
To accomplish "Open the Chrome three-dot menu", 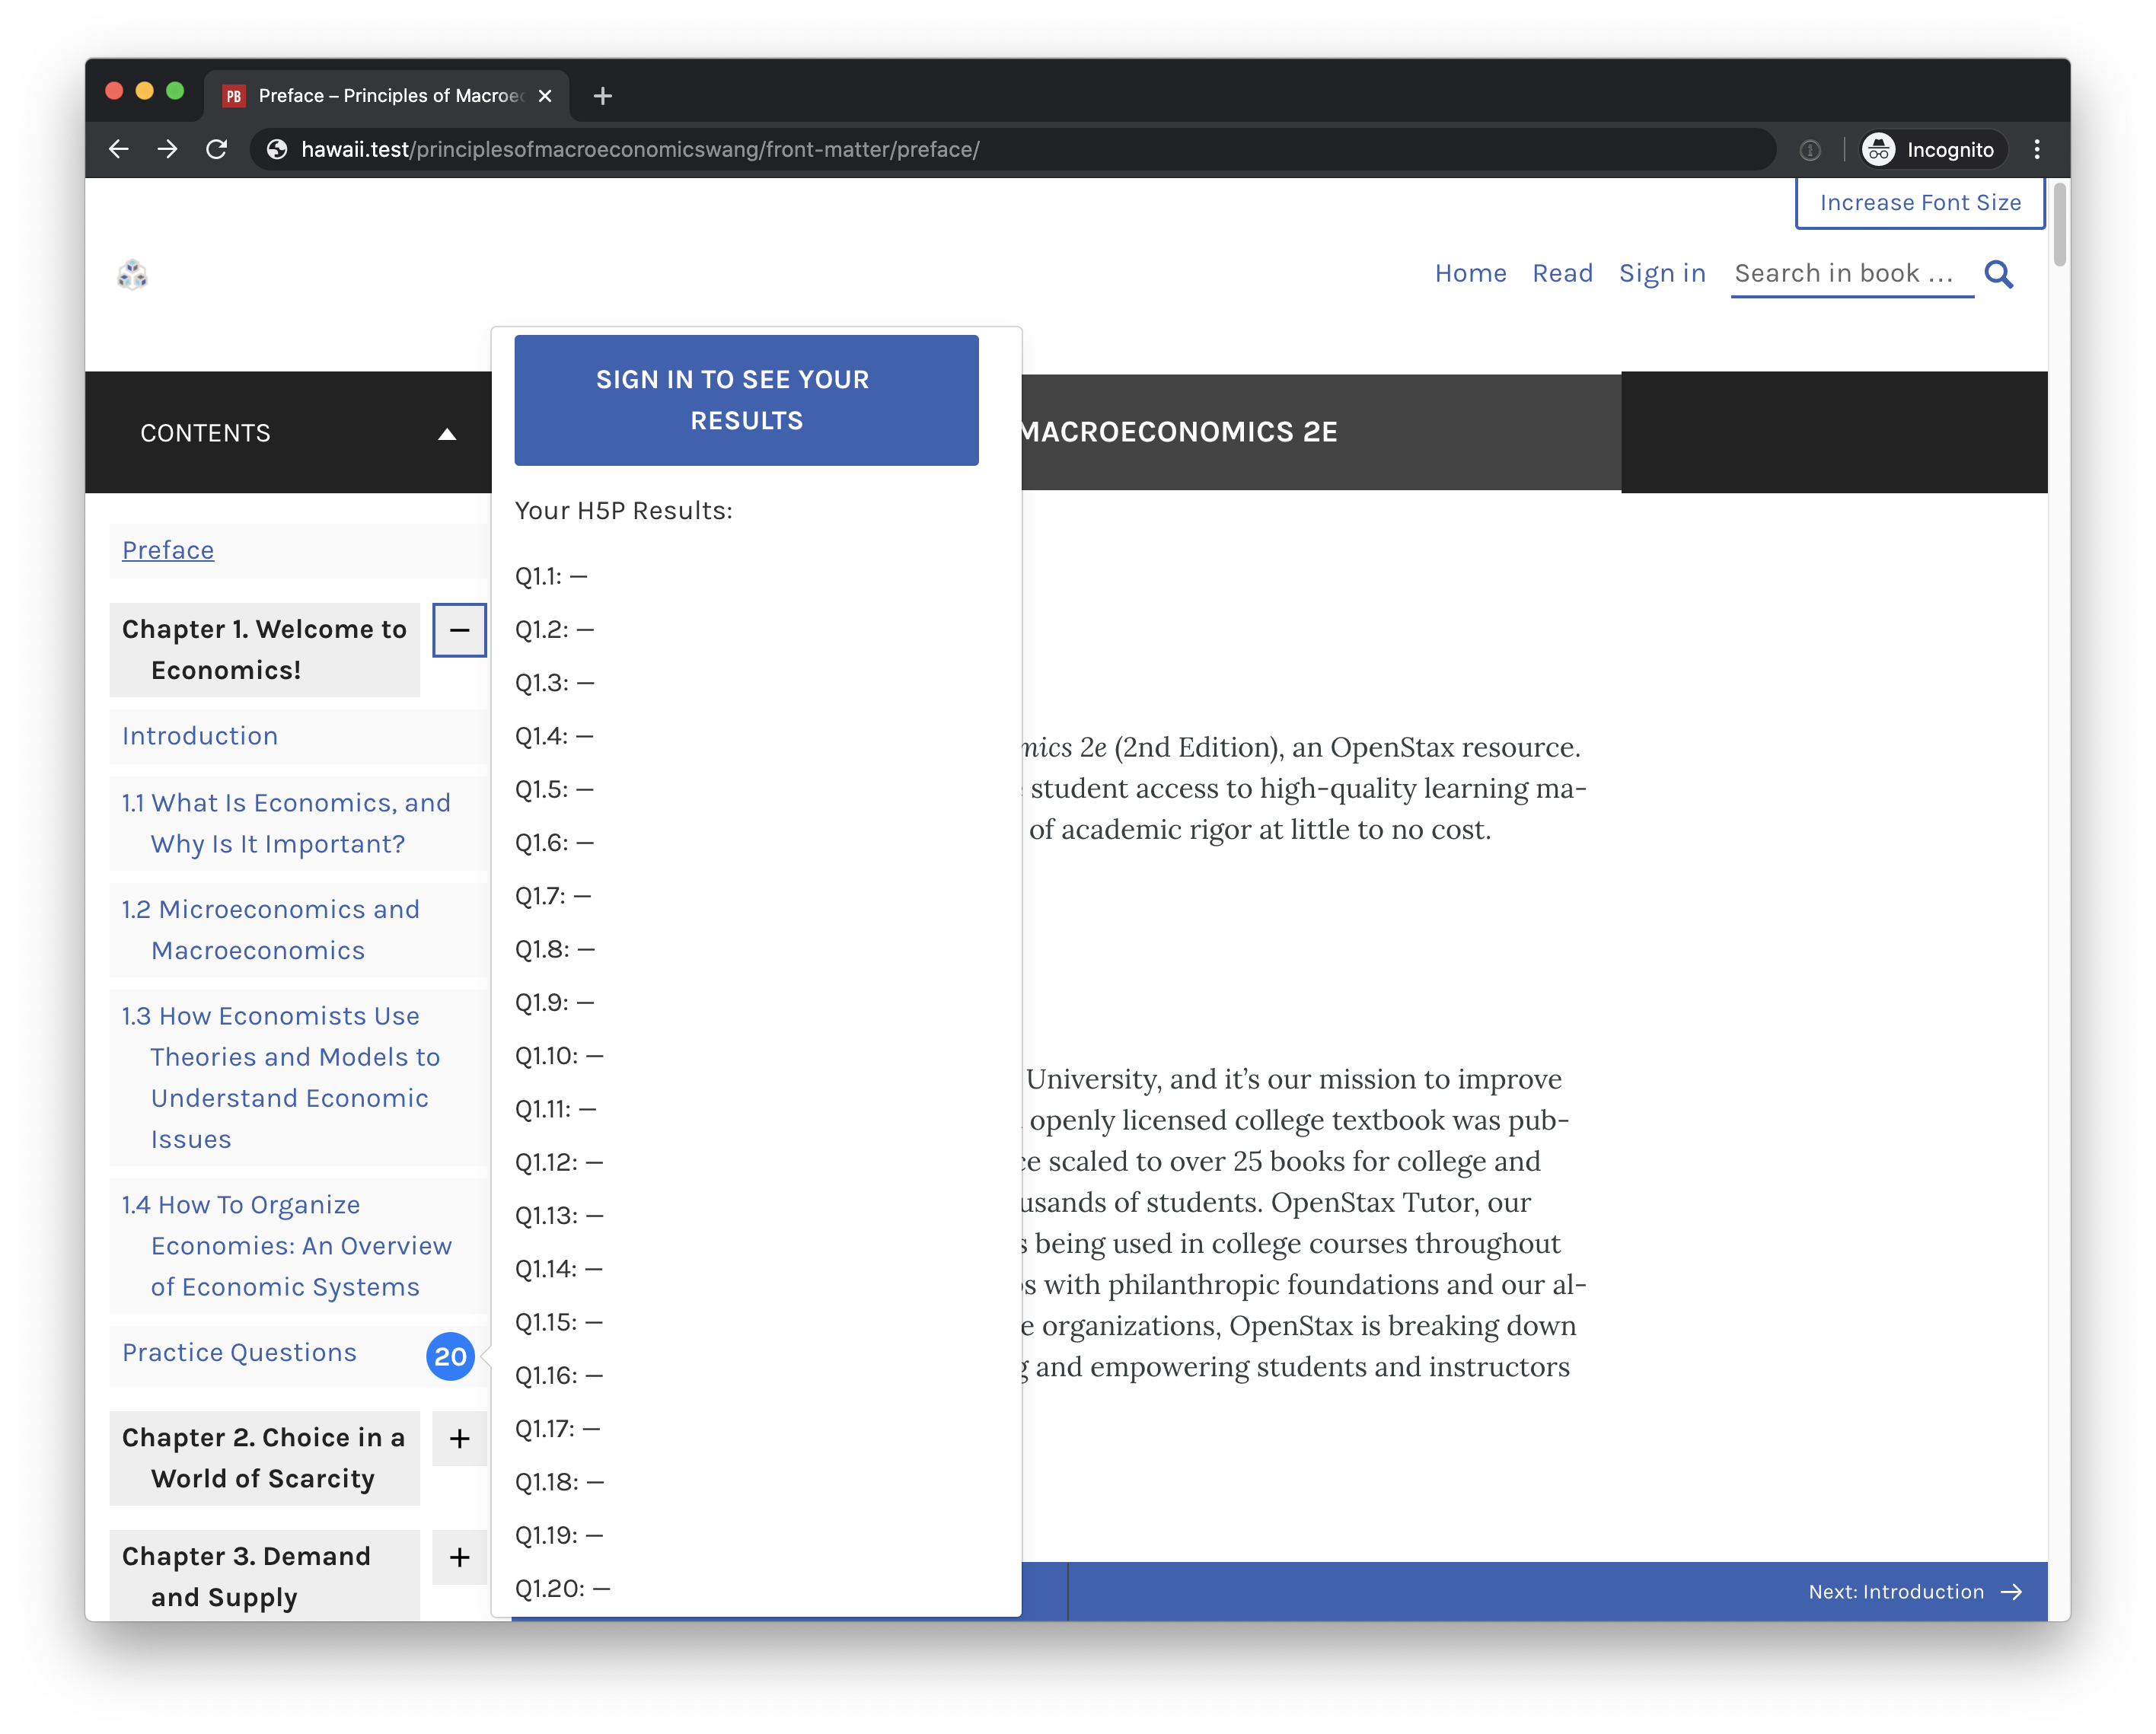I will pos(2036,150).
